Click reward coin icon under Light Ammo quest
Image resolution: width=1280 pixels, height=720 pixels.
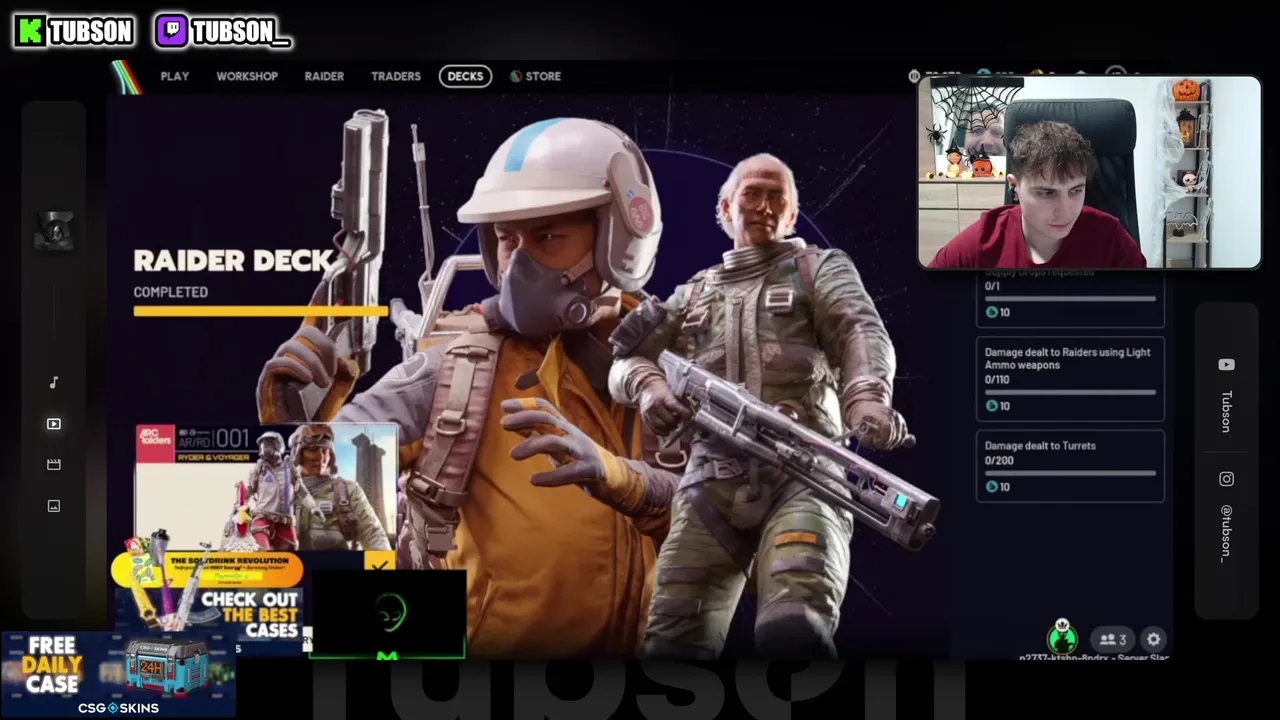click(992, 406)
